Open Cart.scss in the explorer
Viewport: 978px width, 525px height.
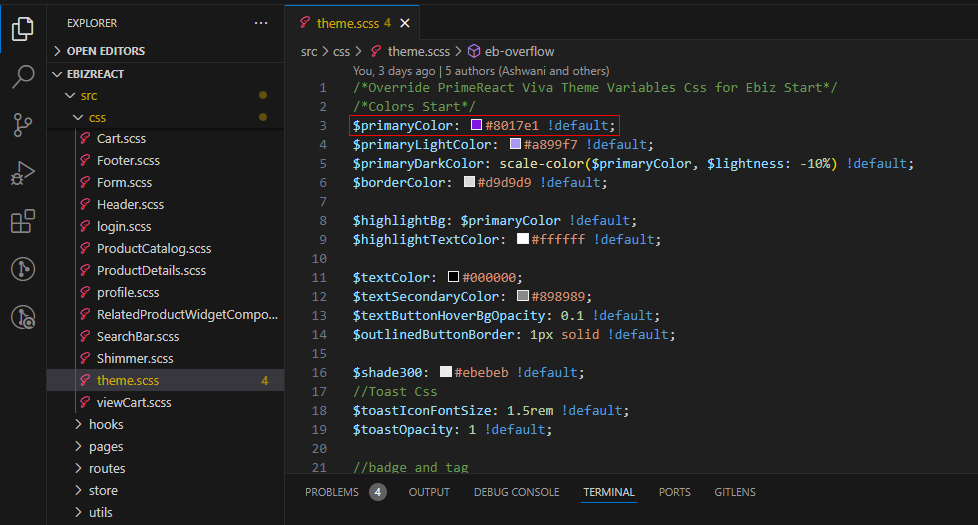coord(166,138)
